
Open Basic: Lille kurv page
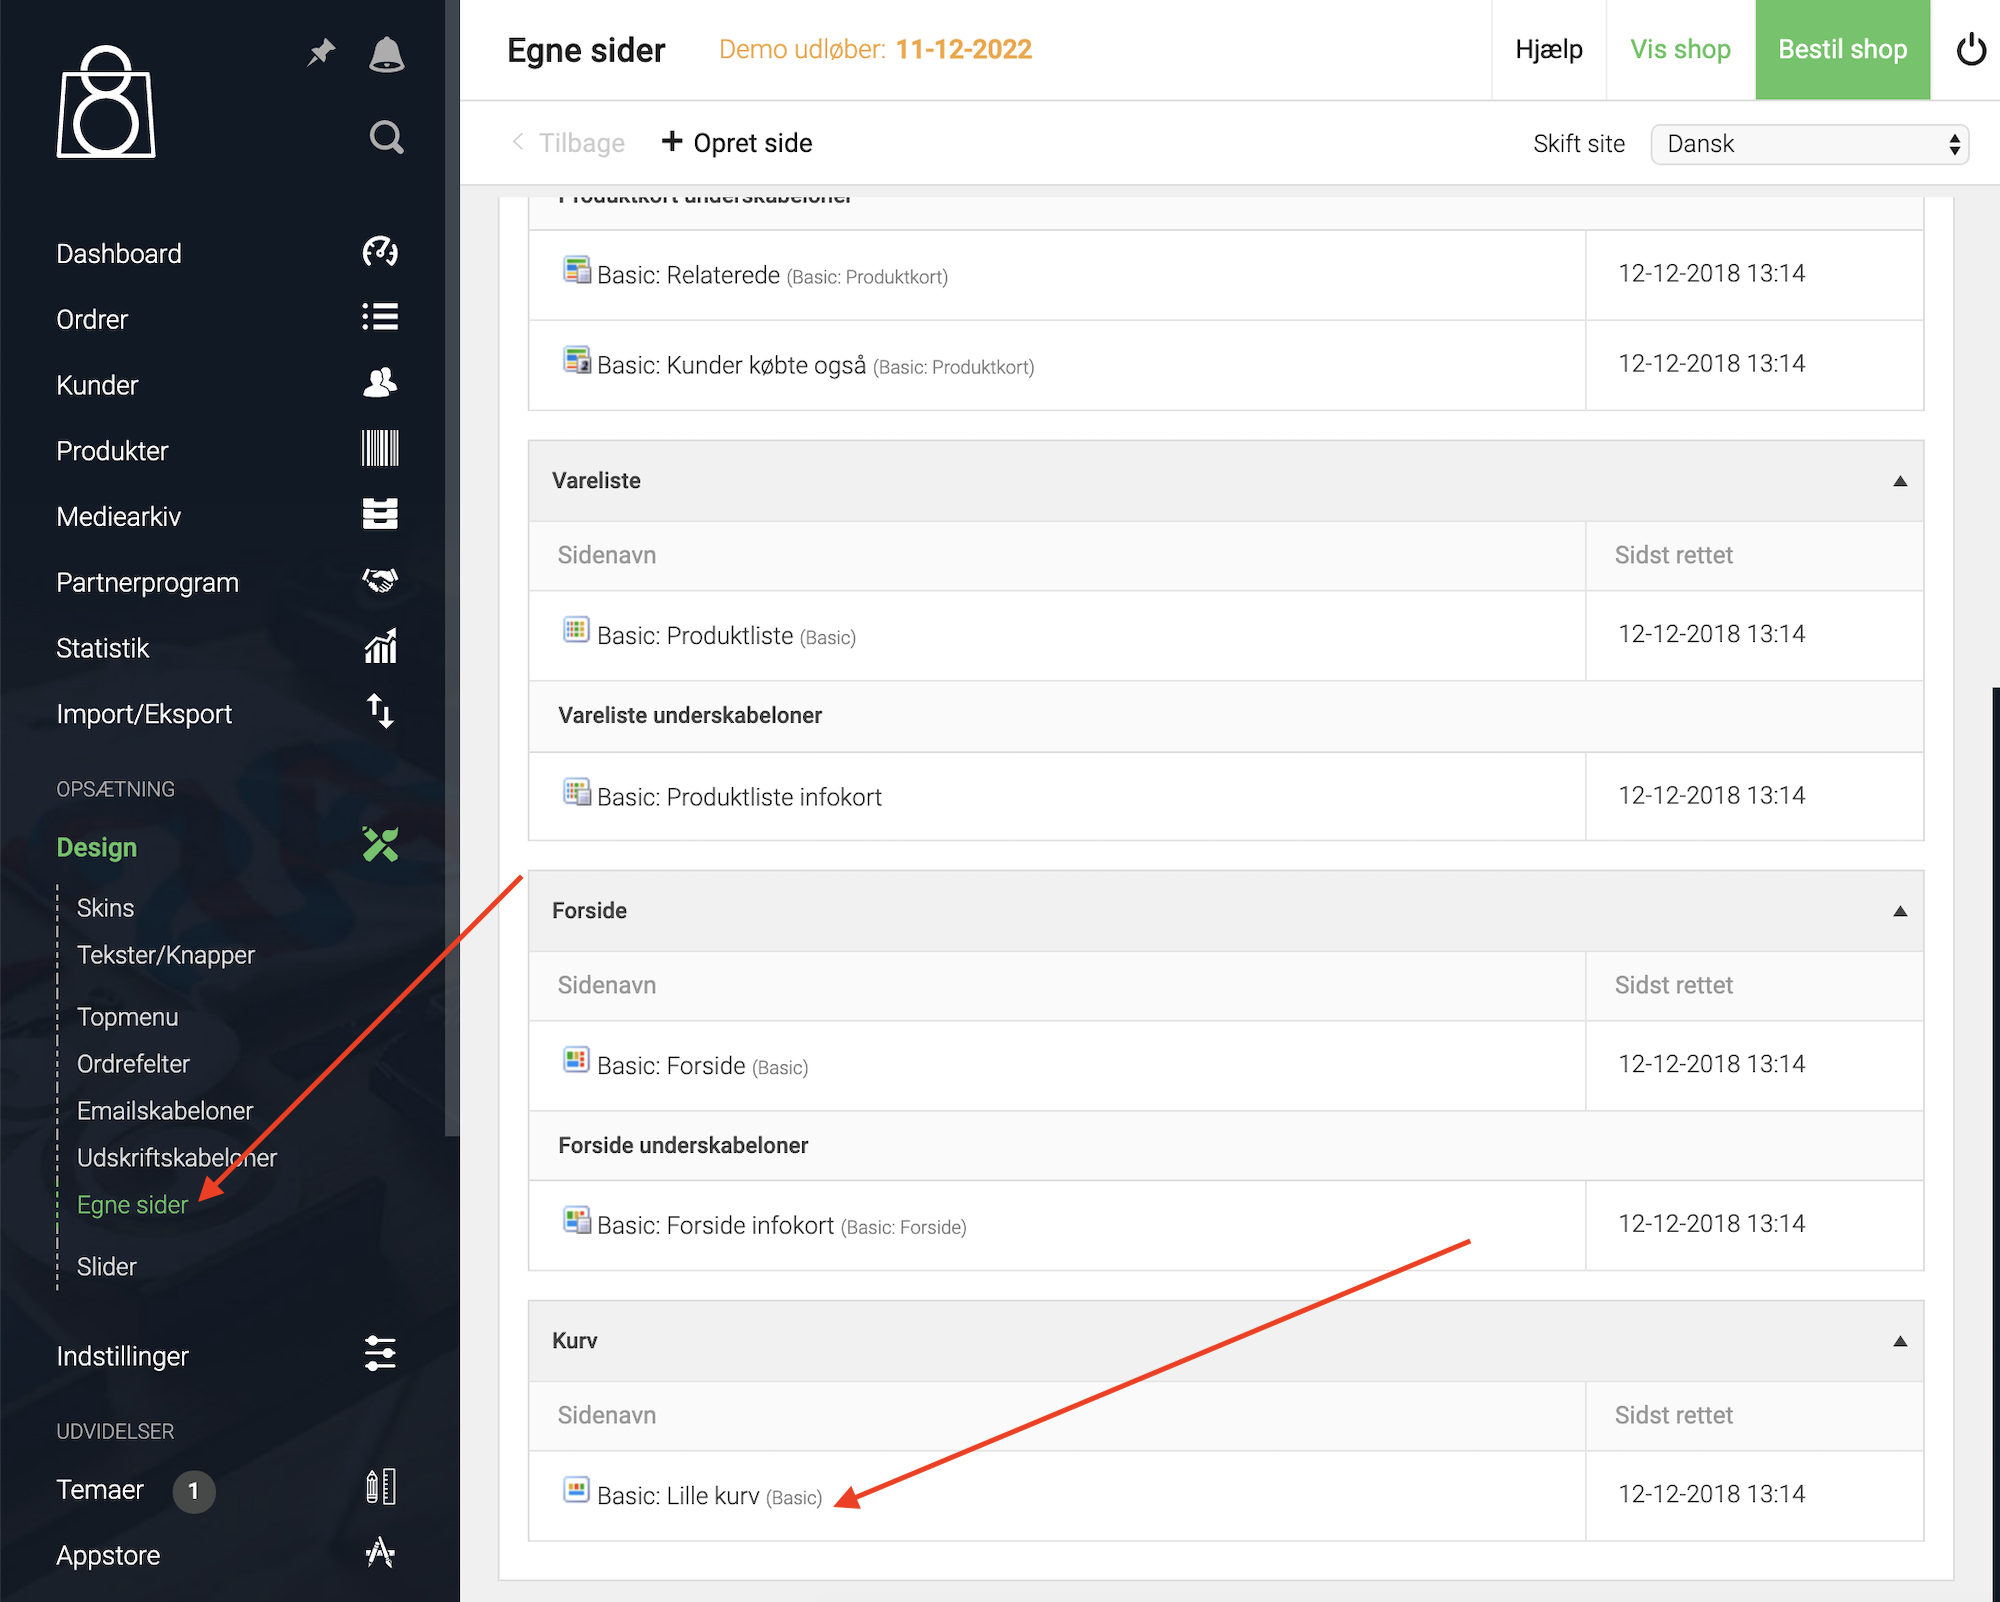point(678,1496)
